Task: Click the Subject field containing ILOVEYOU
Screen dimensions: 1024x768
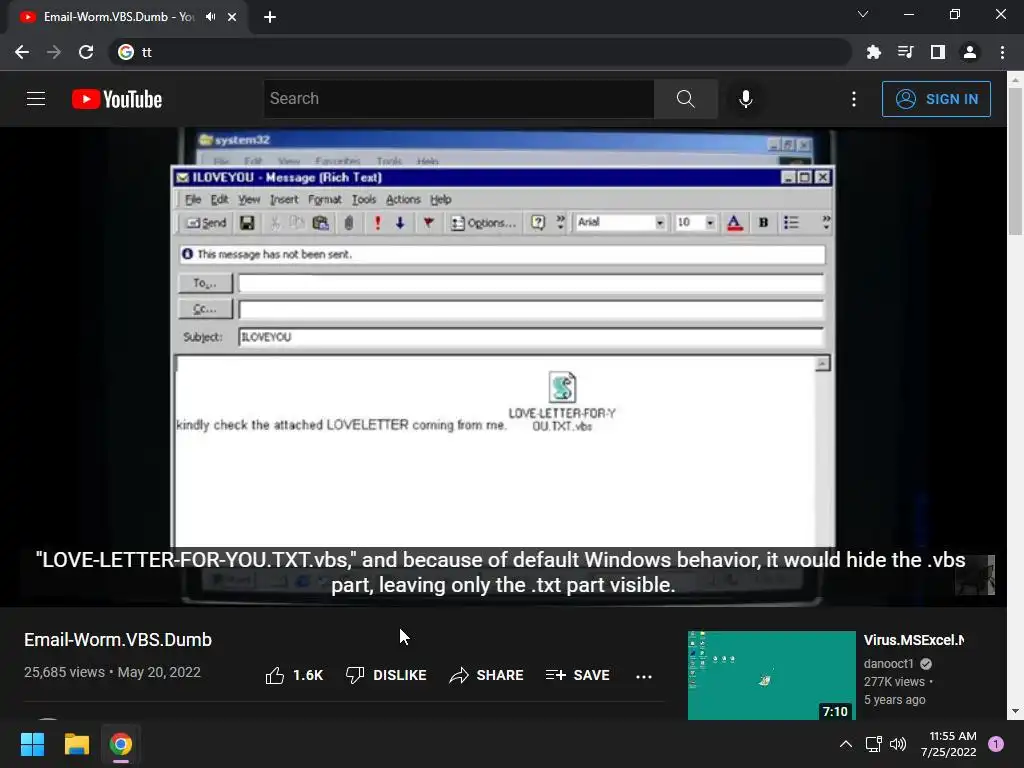Action: [x=531, y=337]
